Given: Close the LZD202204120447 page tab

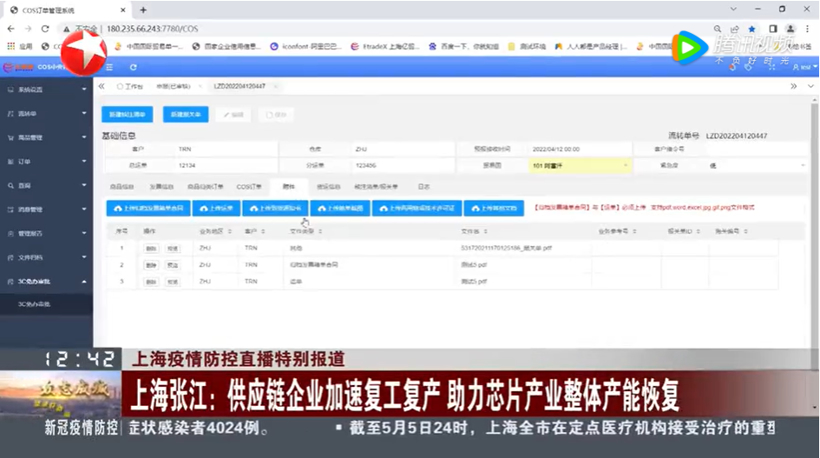Looking at the screenshot, I should (275, 86).
